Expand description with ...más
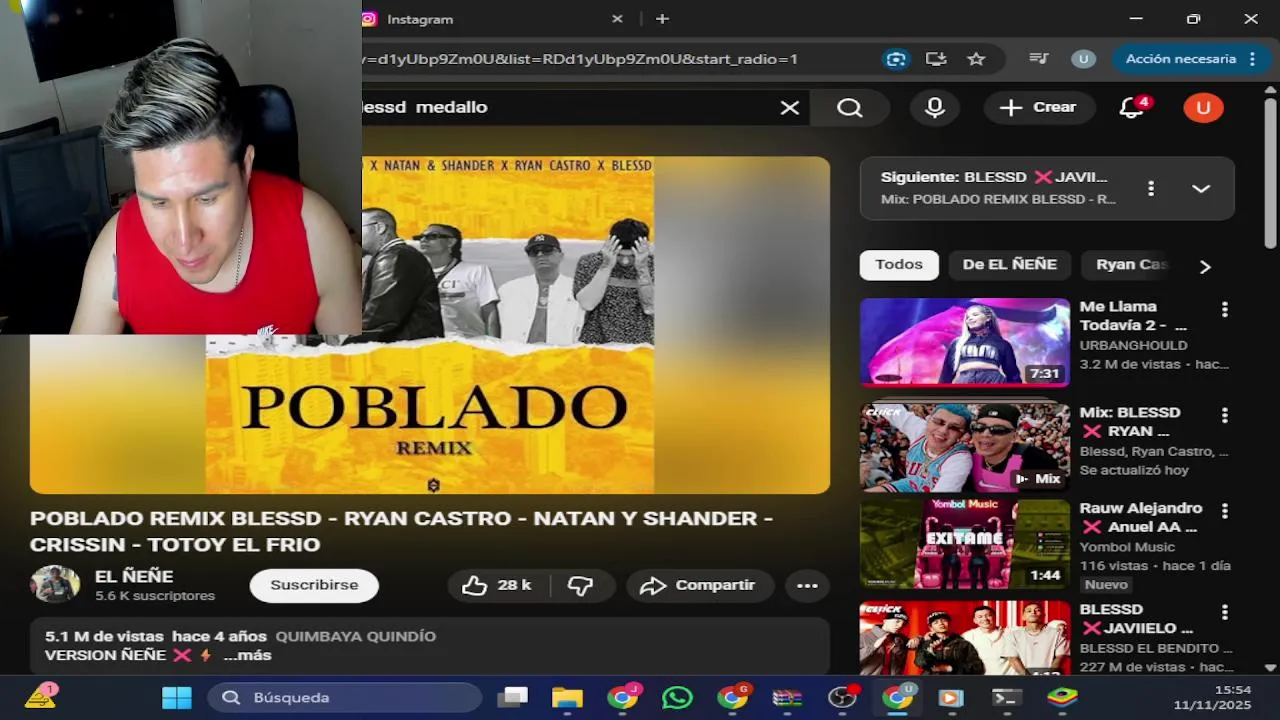The image size is (1280, 720). pyautogui.click(x=247, y=655)
